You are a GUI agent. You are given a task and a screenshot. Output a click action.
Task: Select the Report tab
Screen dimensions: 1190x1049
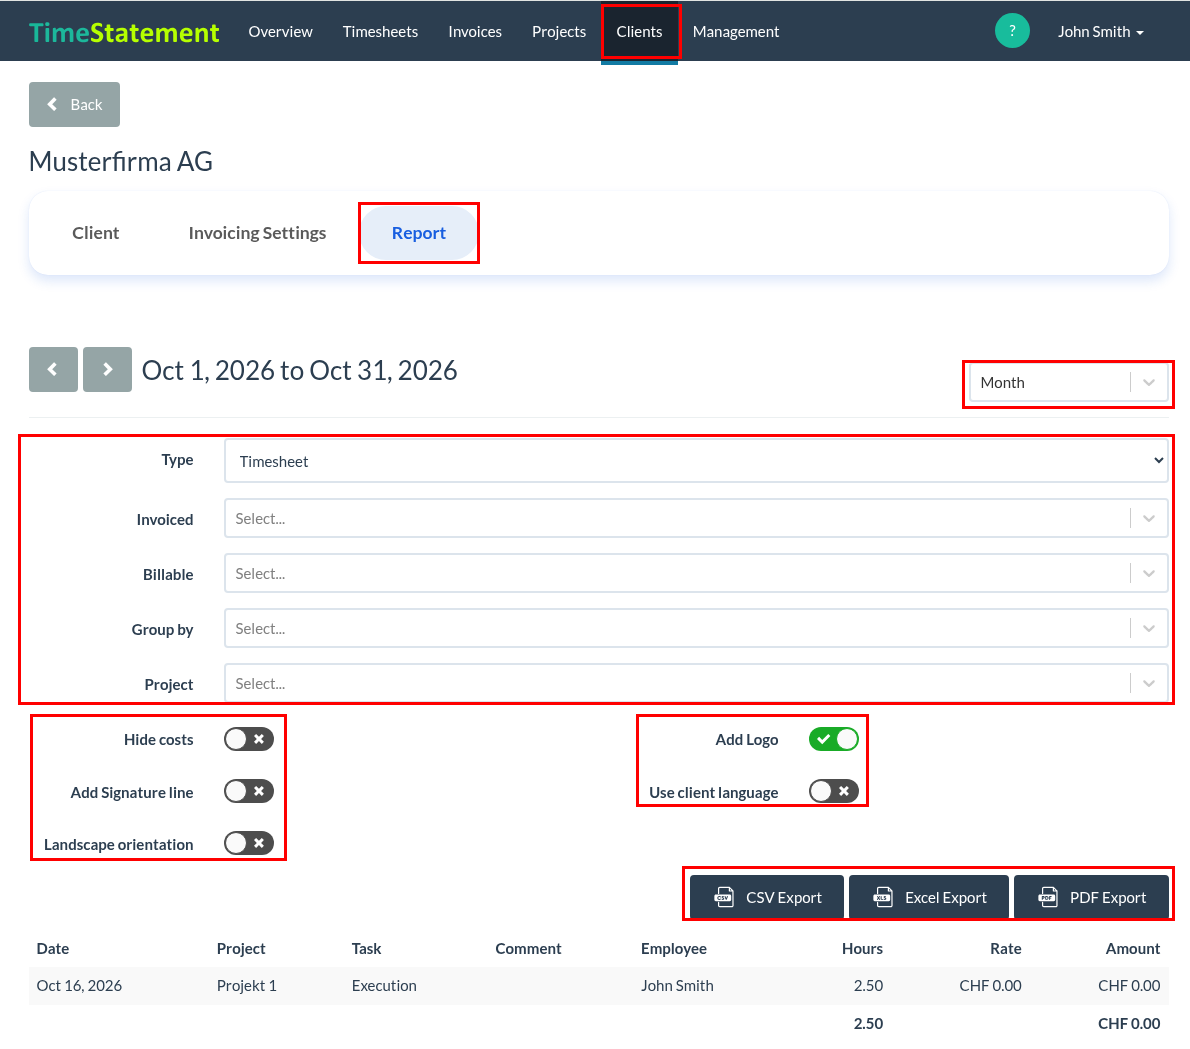(419, 233)
